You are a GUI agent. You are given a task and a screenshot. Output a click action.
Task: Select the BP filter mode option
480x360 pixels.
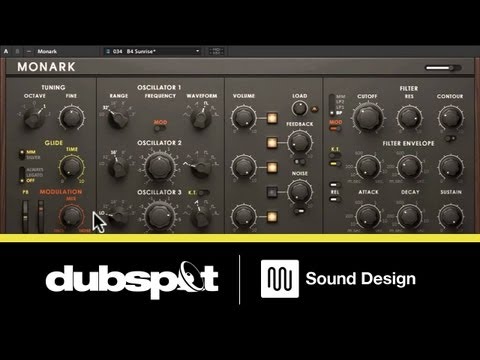click(x=339, y=113)
